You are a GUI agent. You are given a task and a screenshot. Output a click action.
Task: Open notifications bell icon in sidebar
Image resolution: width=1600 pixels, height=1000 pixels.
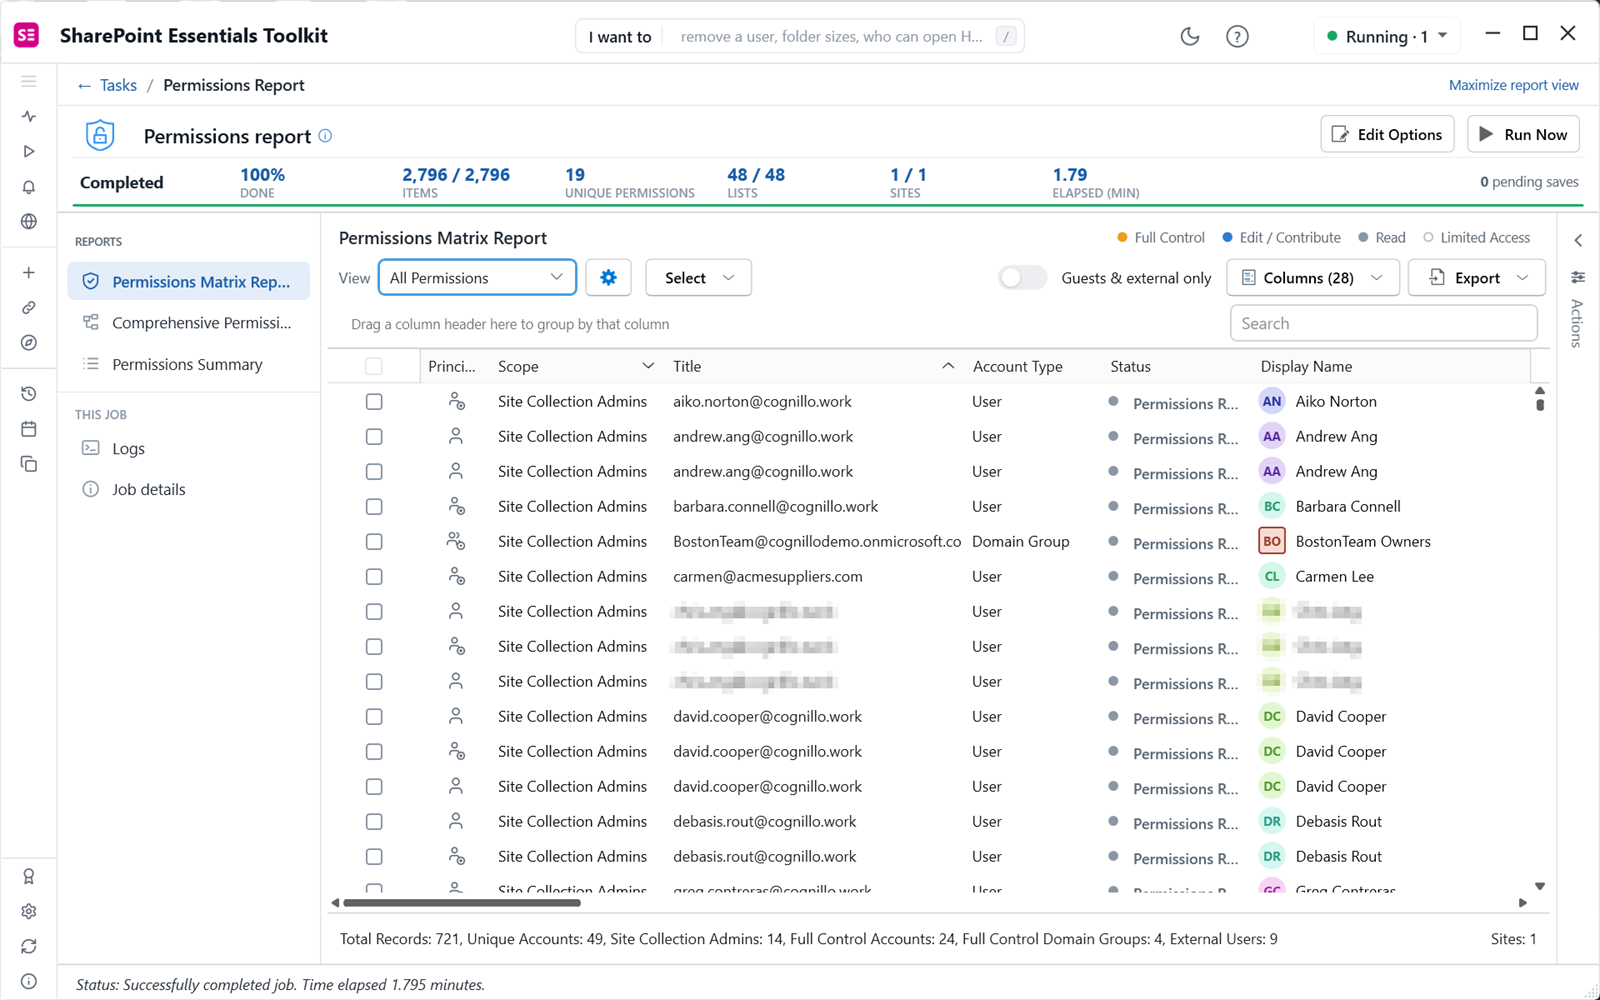29,187
